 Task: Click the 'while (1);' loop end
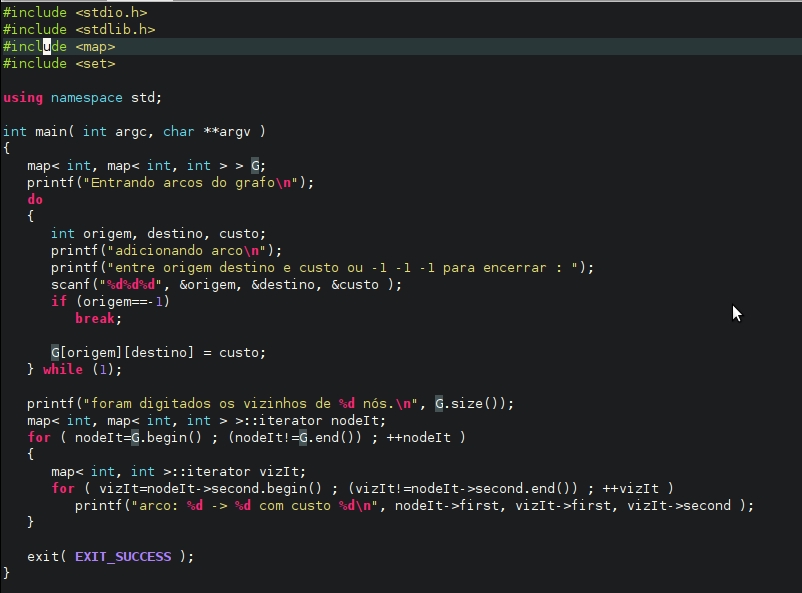point(82,369)
